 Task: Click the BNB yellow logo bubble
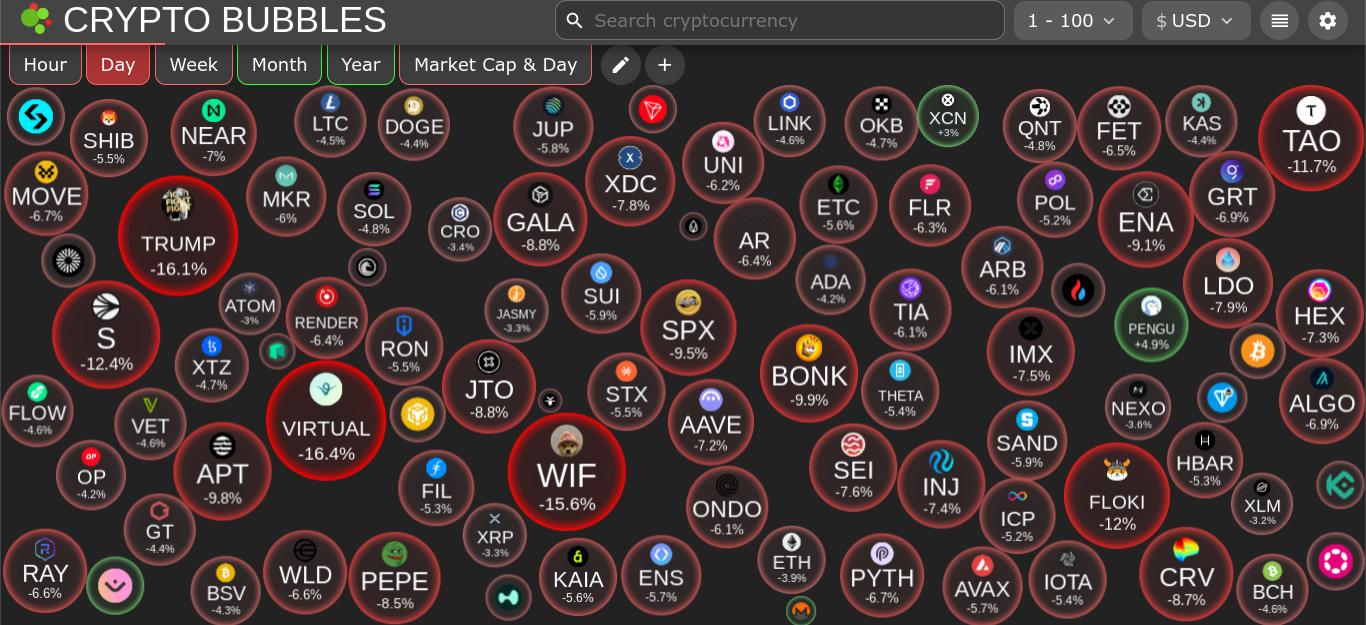click(x=417, y=414)
